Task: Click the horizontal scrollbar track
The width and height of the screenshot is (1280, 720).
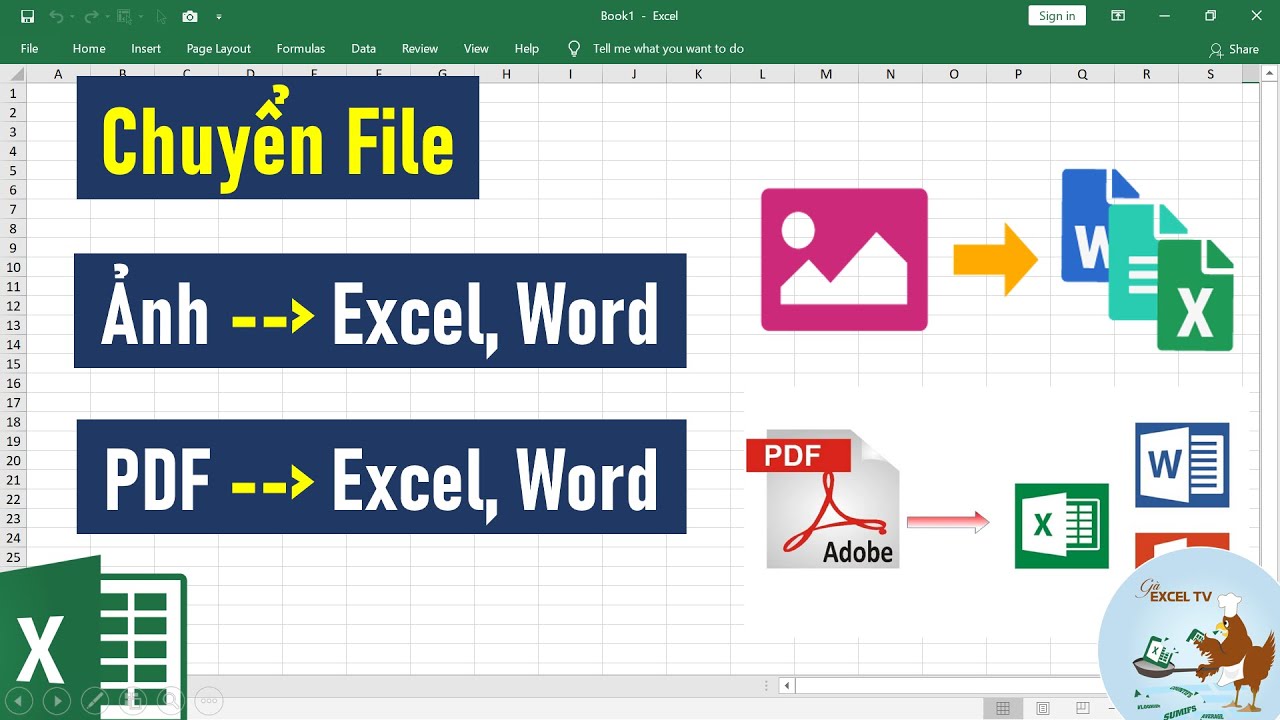Action: pos(948,685)
